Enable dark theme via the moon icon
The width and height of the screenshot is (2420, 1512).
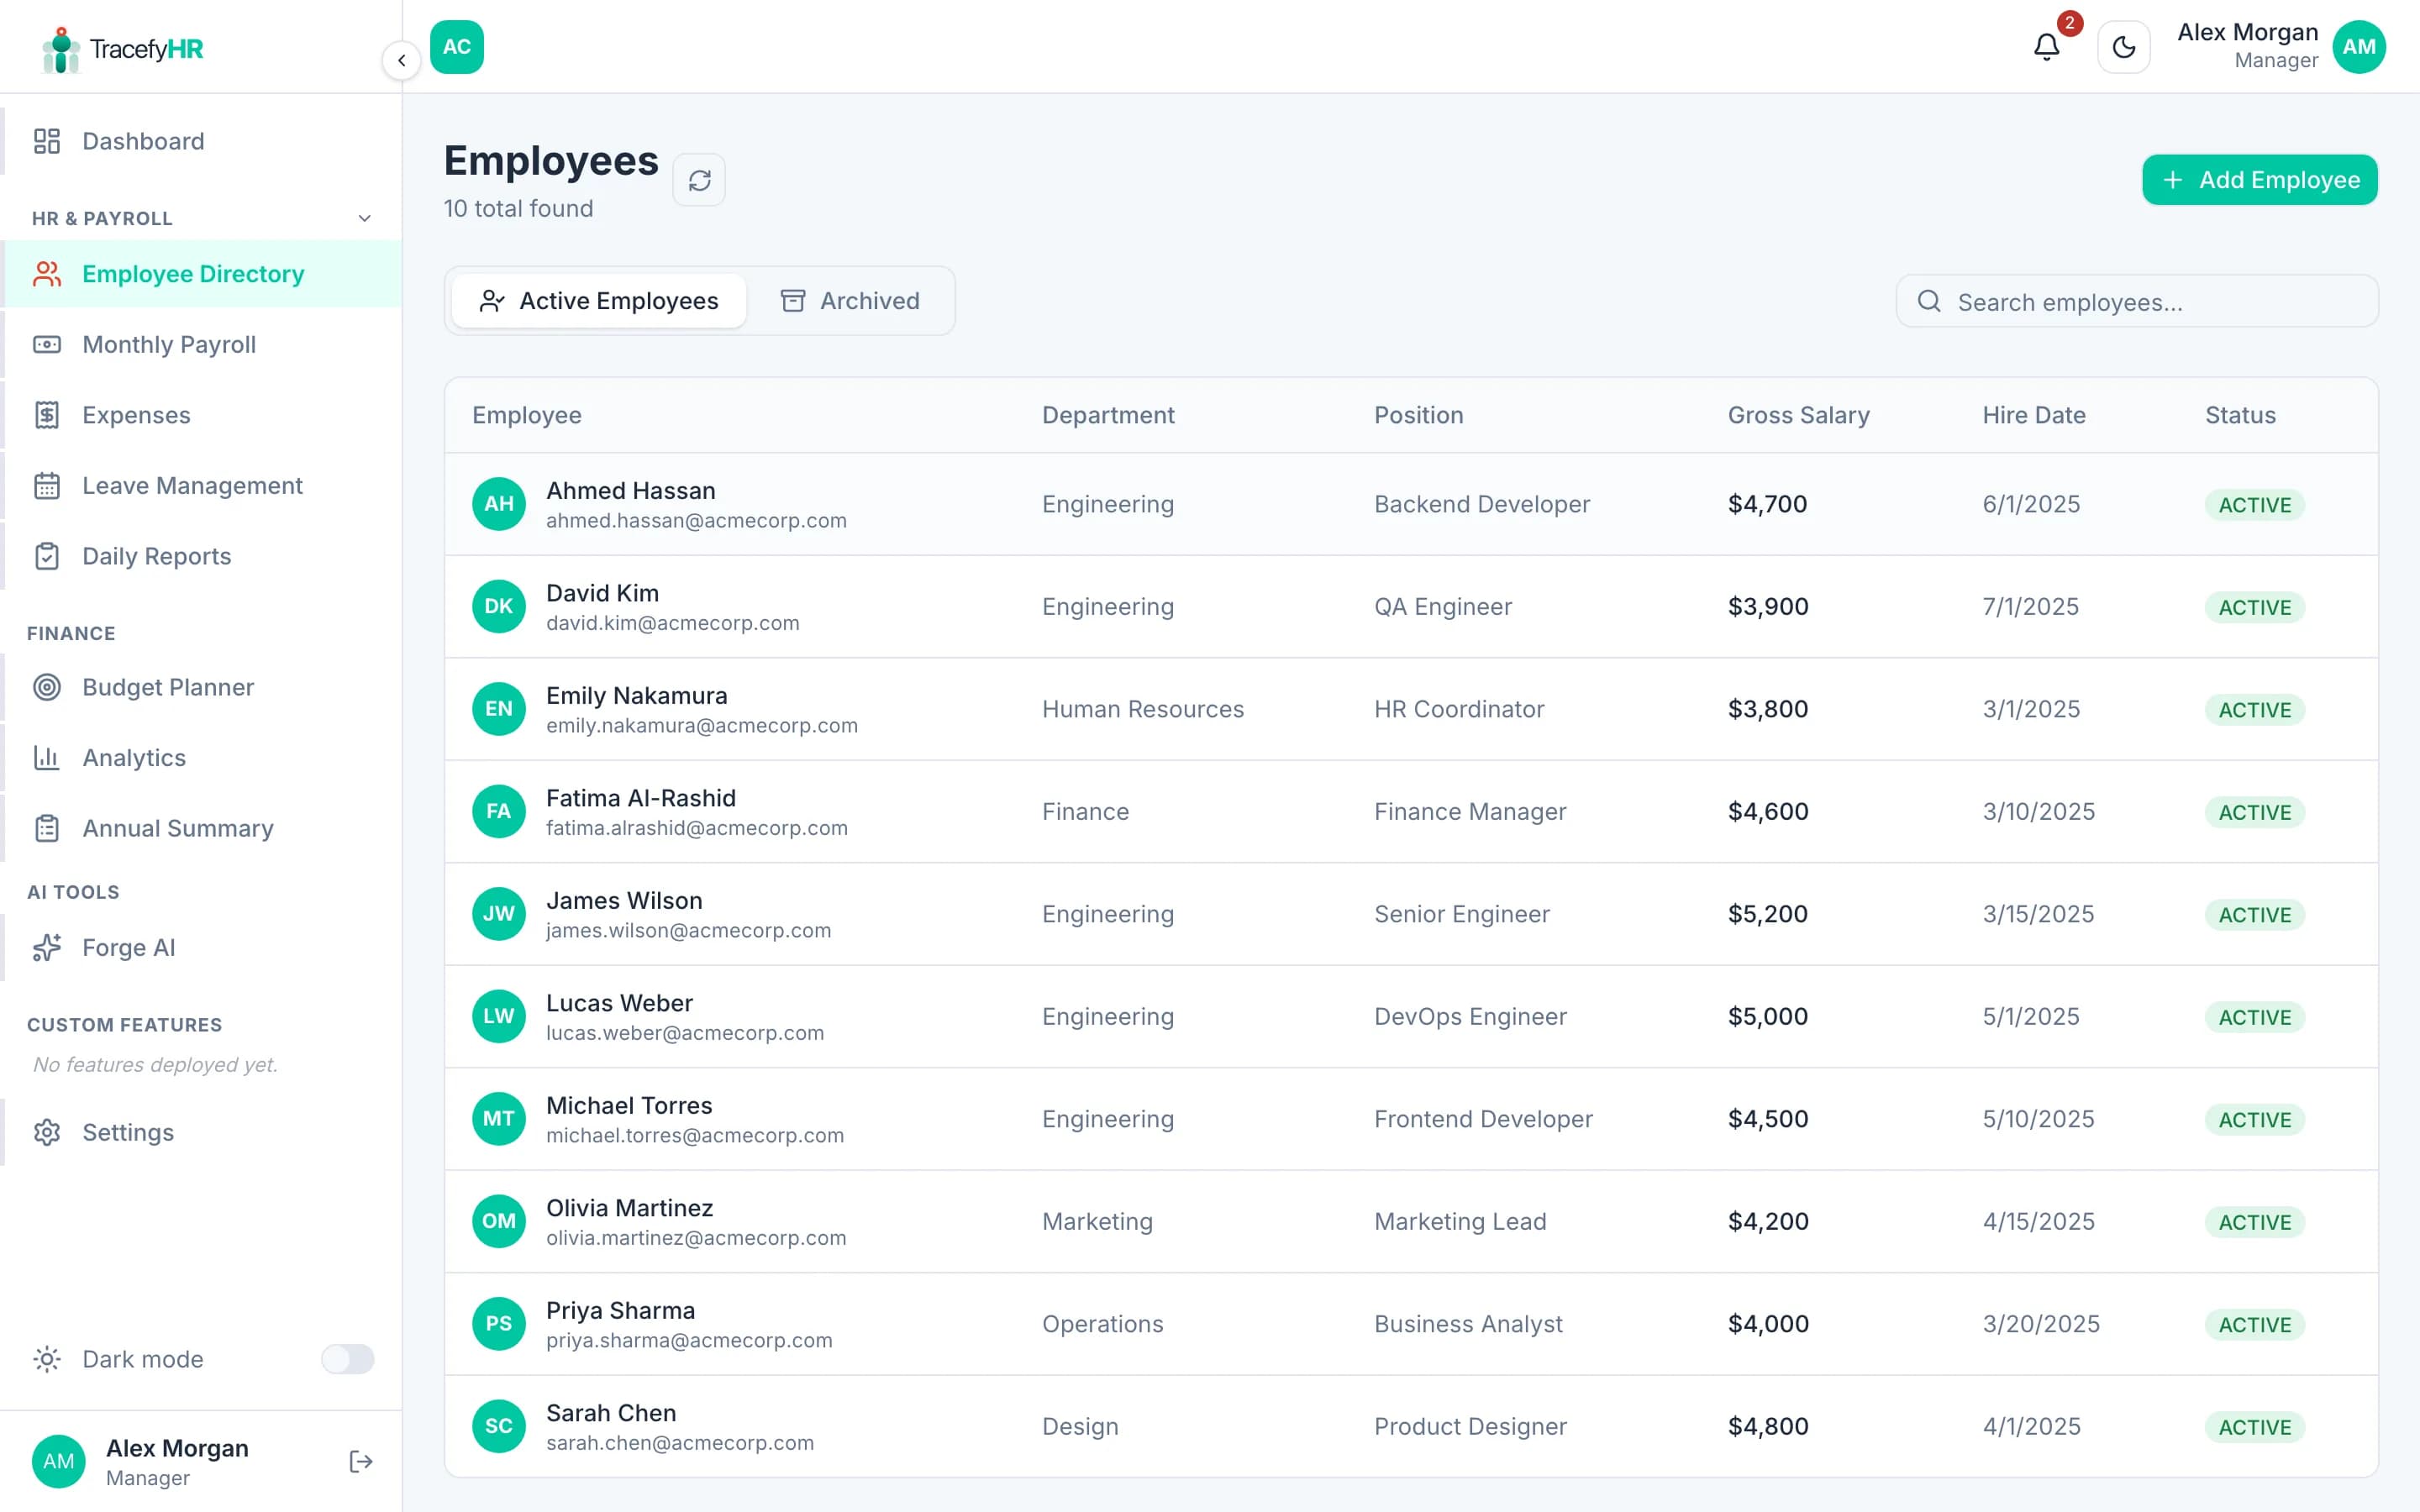pyautogui.click(x=2124, y=47)
